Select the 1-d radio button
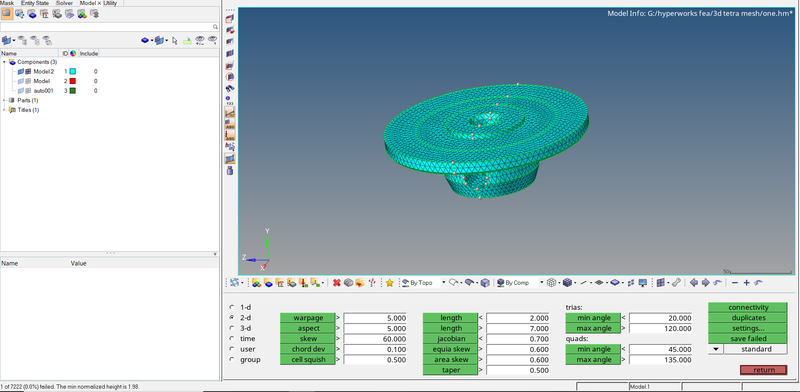800x392 pixels. 233,307
